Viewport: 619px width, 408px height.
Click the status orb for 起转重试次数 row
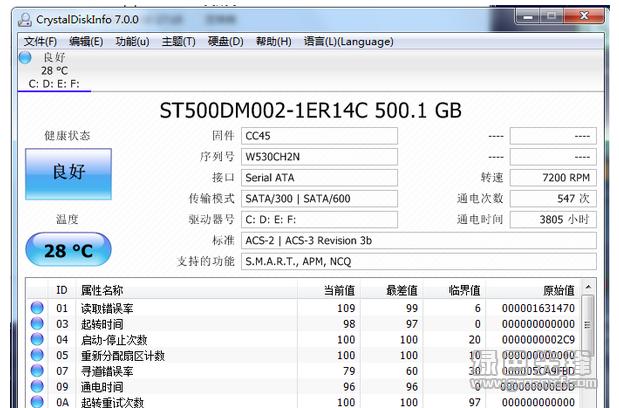[37, 402]
